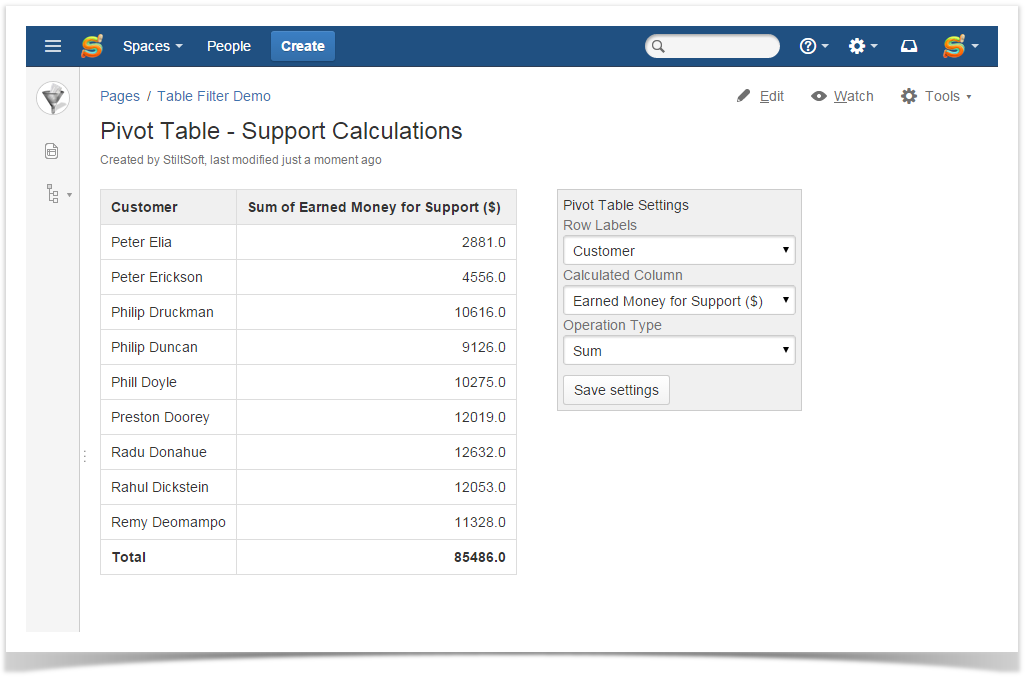Watch this page via eye icon
The height and width of the screenshot is (681, 1032).
point(842,96)
